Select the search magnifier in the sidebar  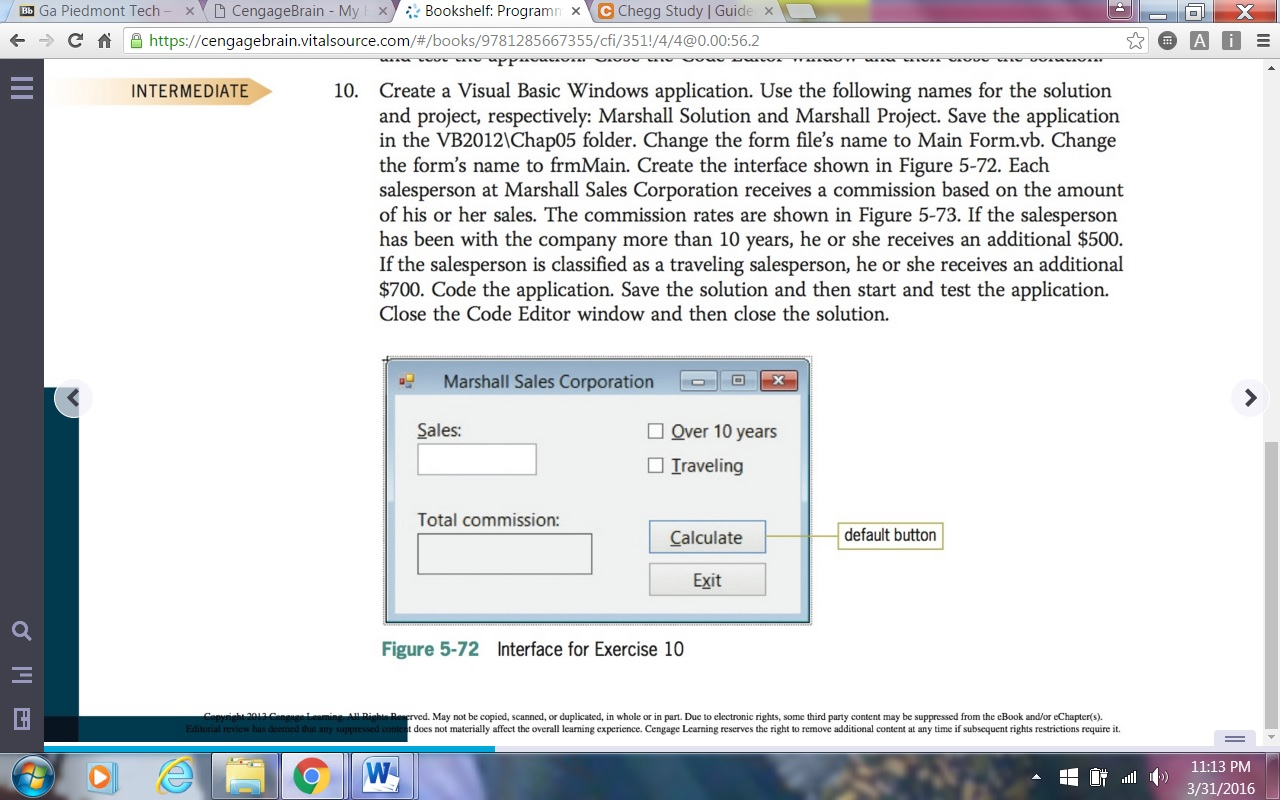[x=21, y=630]
